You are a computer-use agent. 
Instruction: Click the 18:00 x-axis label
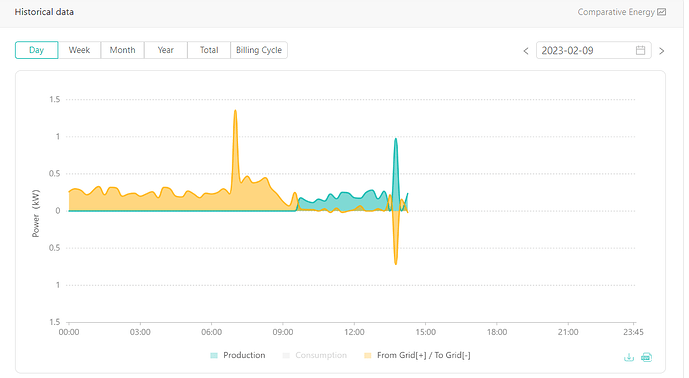pos(497,332)
